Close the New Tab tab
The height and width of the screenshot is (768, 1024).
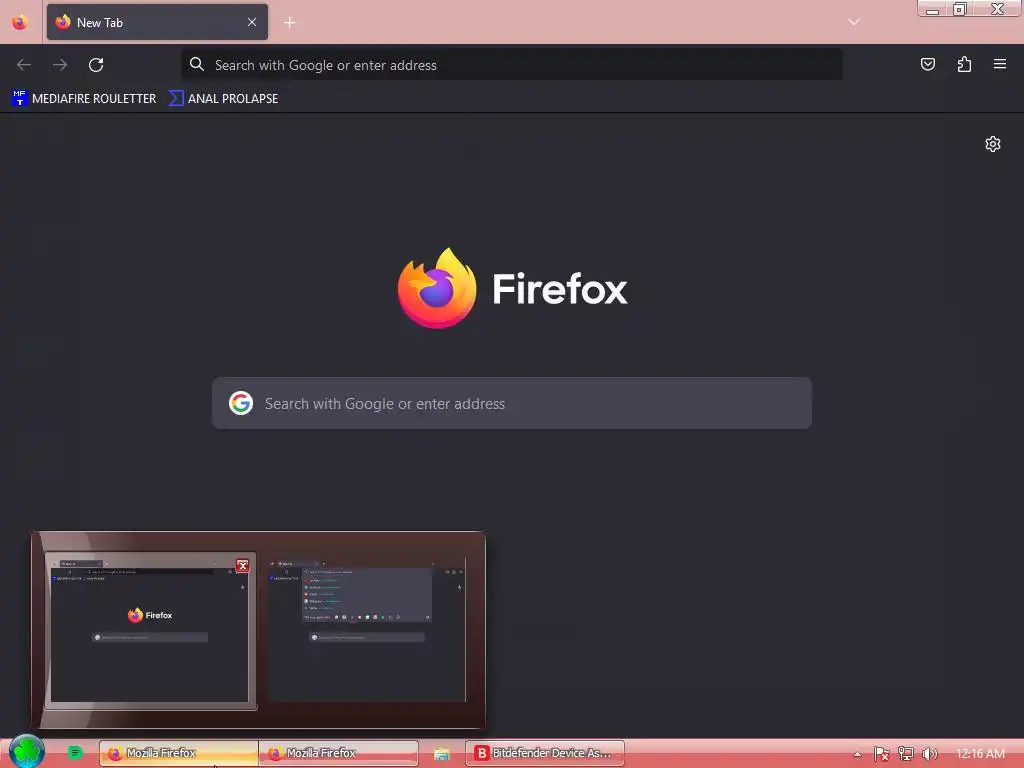(x=252, y=22)
